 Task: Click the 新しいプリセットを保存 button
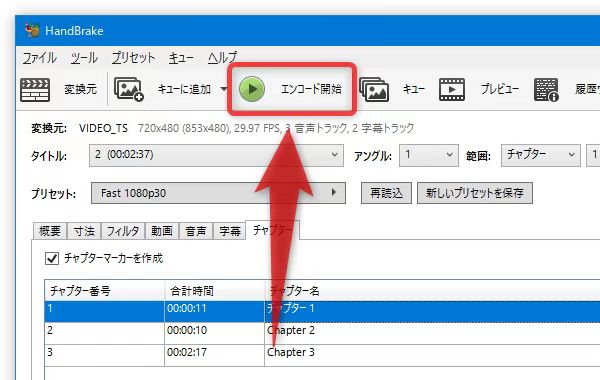coord(475,193)
